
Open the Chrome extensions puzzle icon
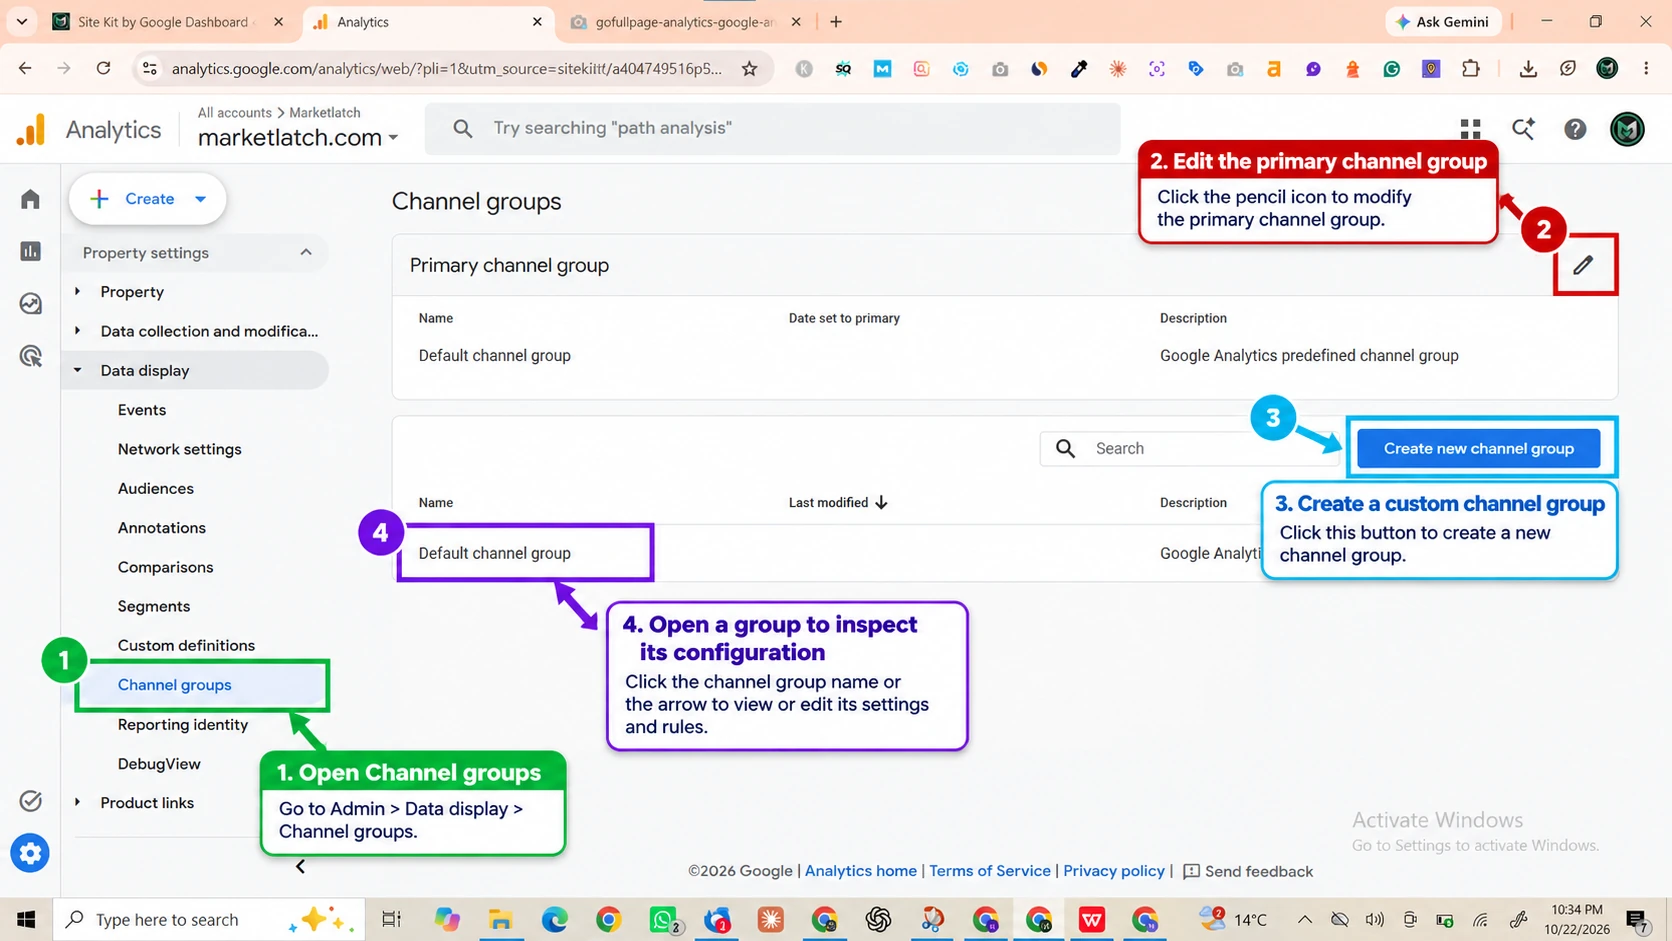point(1470,68)
